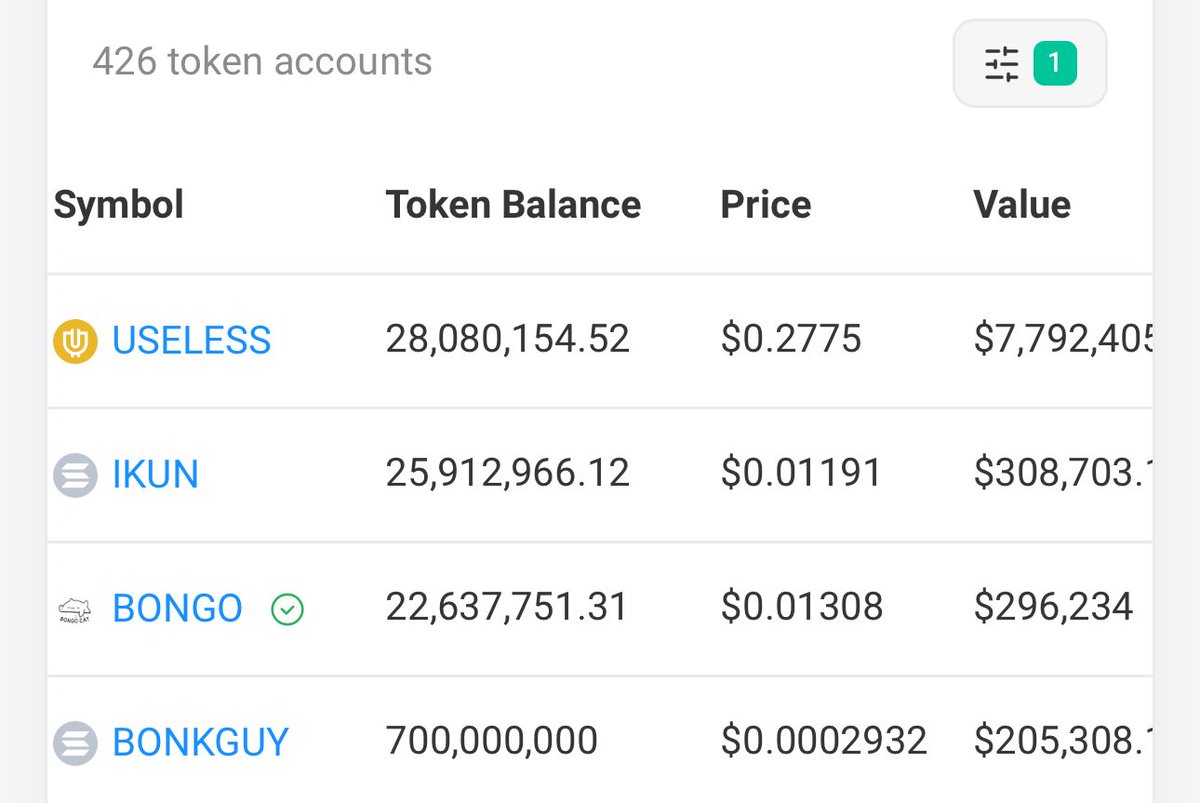Click the USELESS balance 28,080,154.52
This screenshot has width=1200, height=803.
508,340
